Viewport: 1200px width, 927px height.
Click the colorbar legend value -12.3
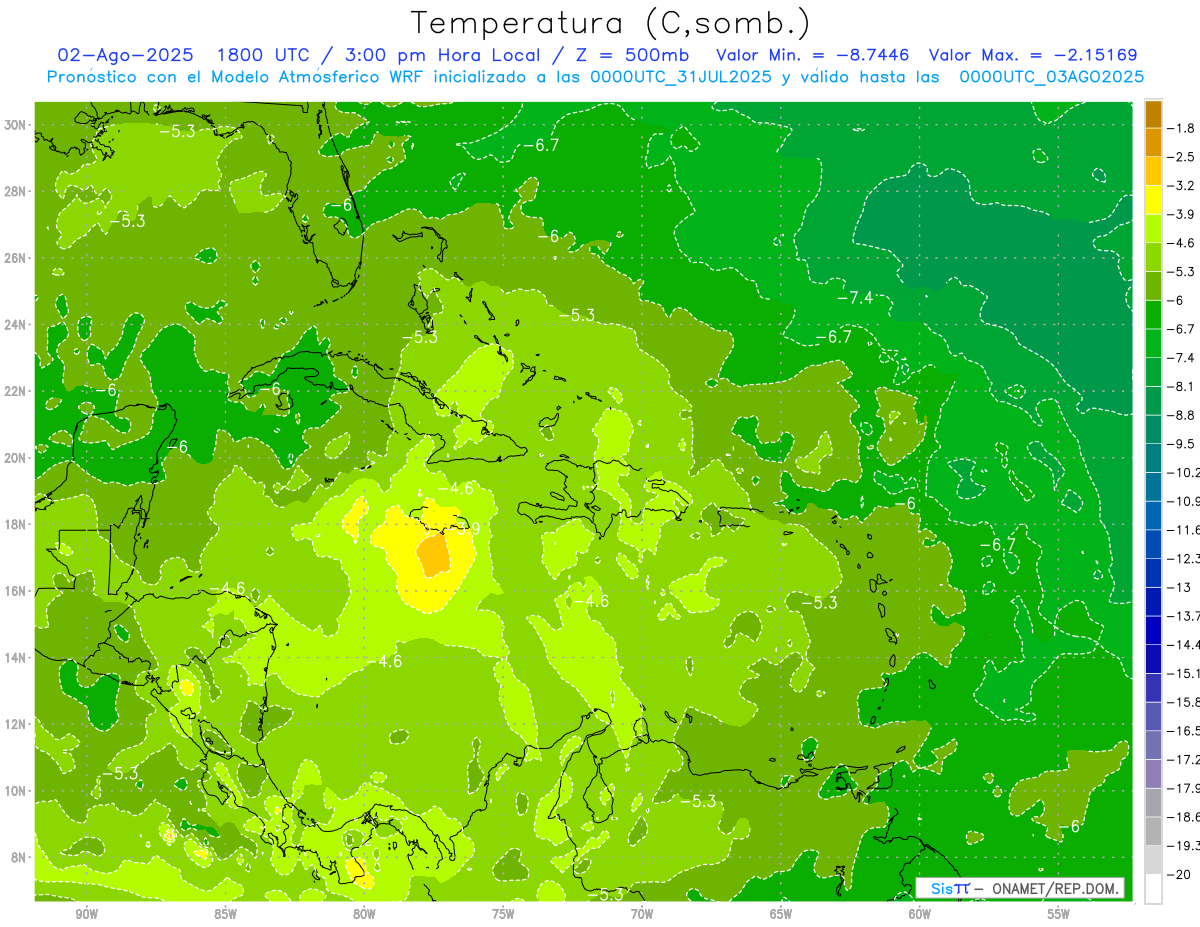point(1183,558)
